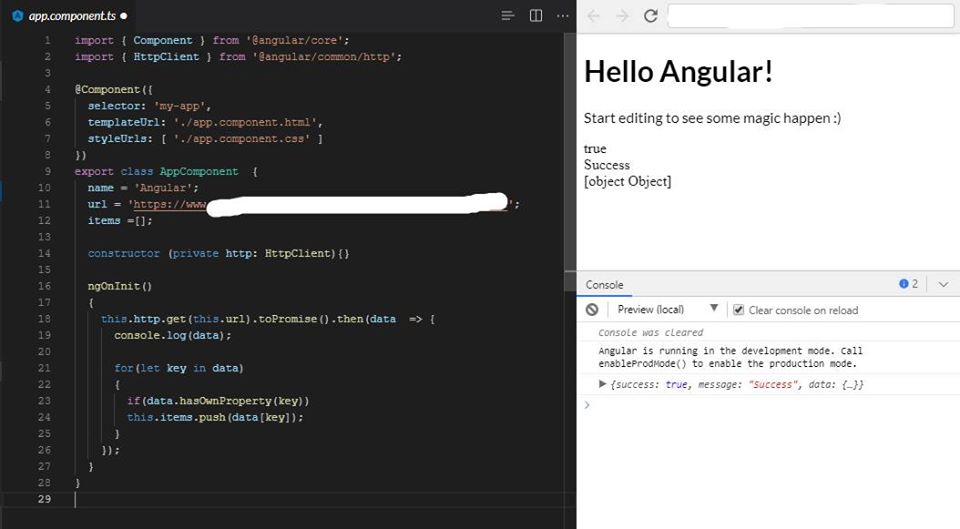Toggle Clear console on reload checkbox
Viewport: 960px width, 529px height.
point(738,310)
